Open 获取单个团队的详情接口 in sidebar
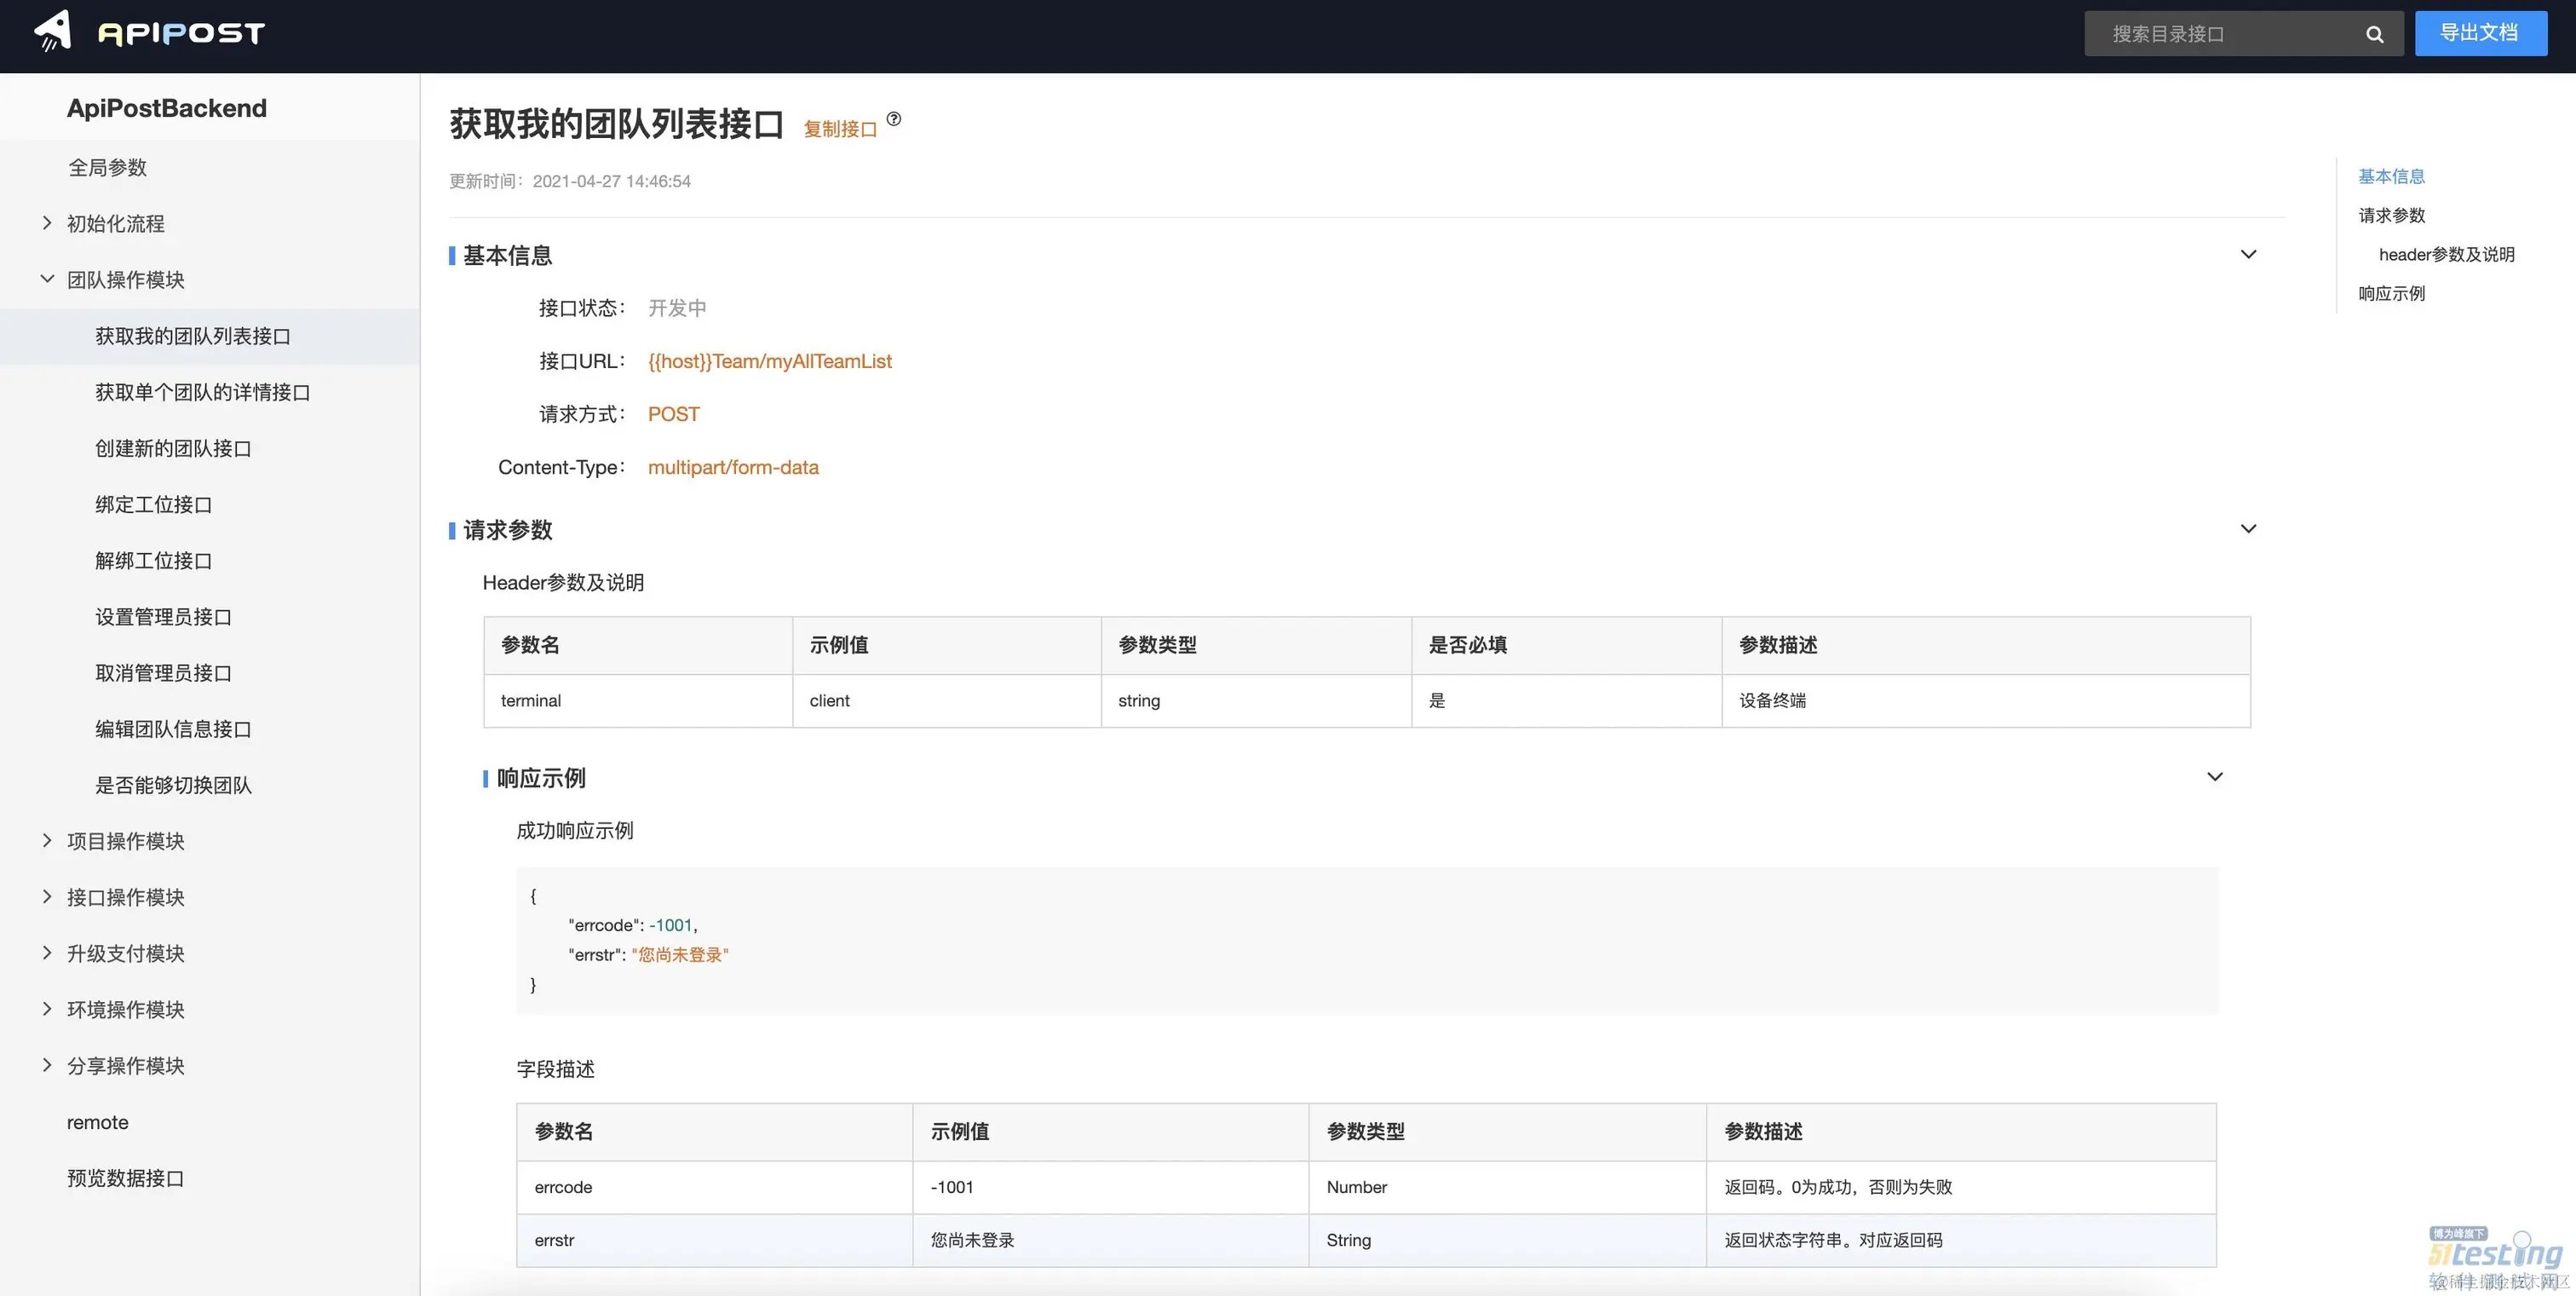 point(202,392)
